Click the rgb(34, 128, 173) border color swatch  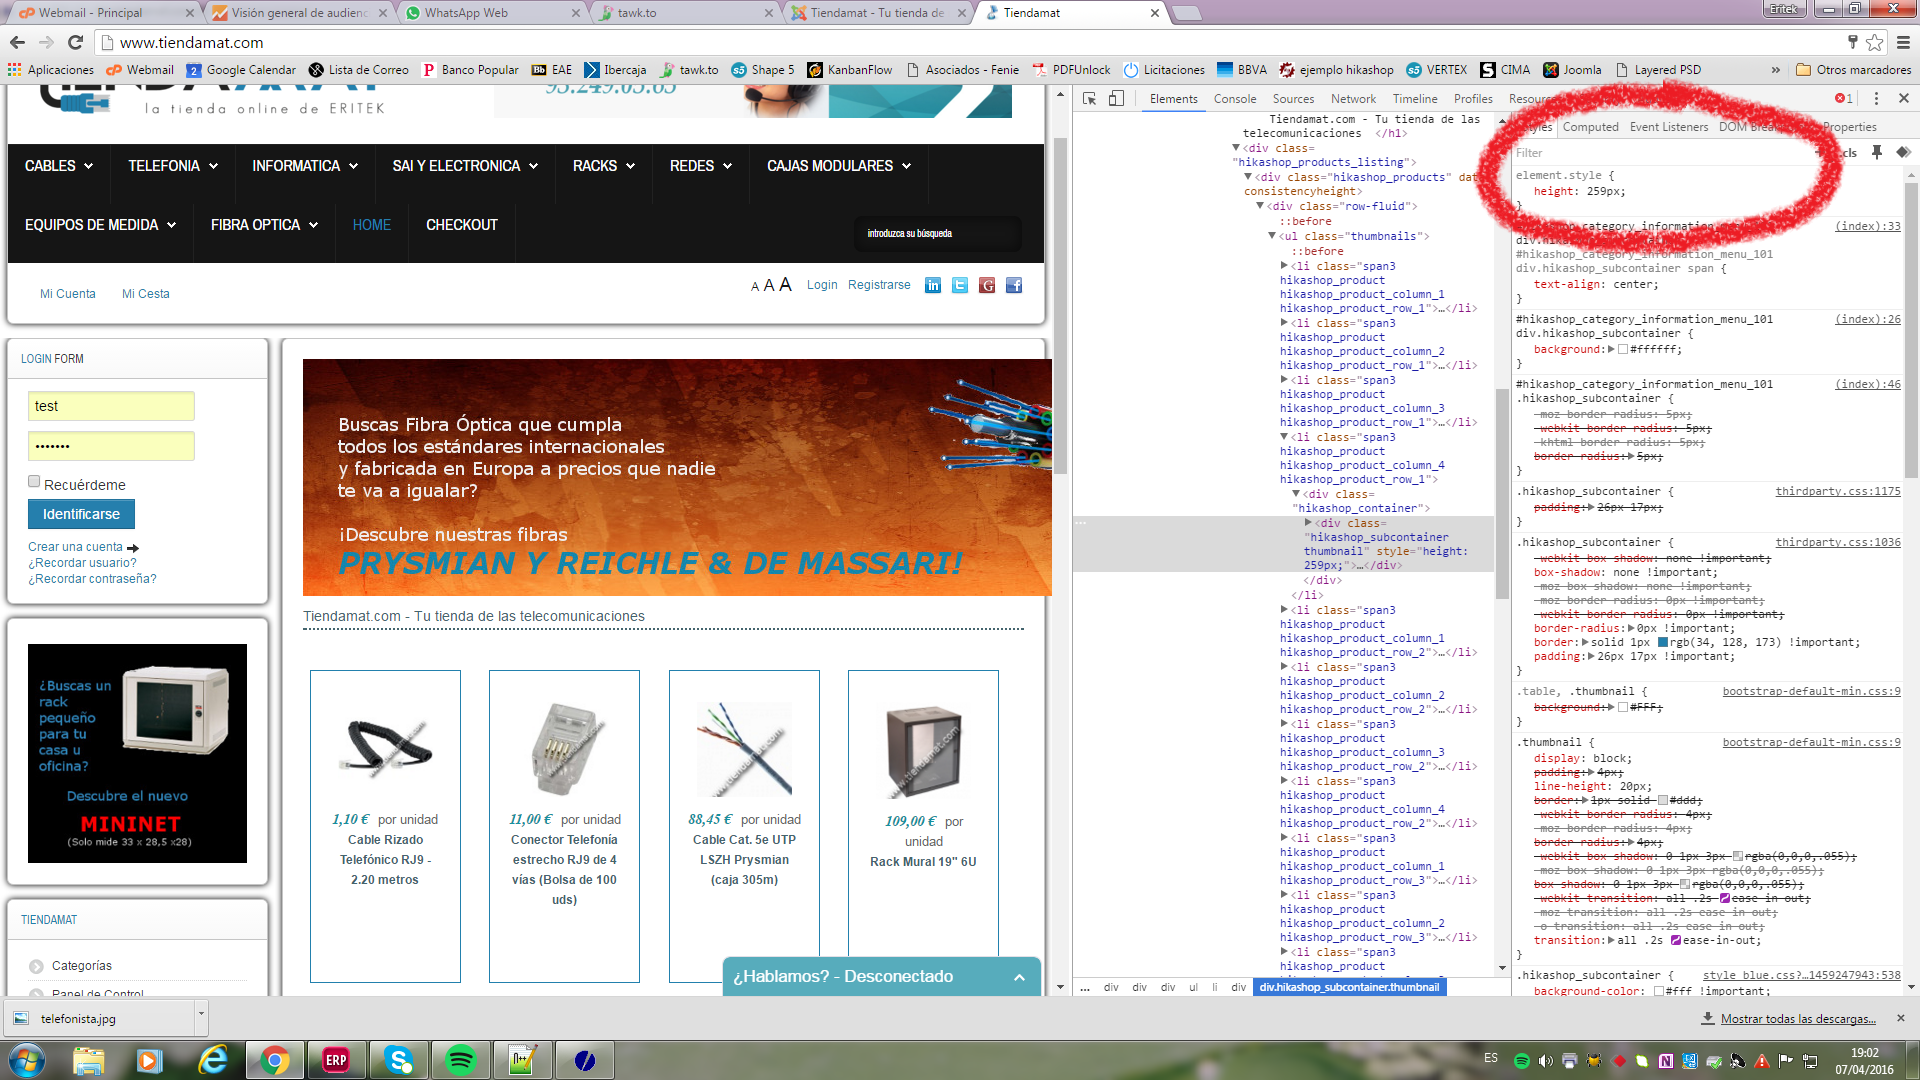pos(1663,643)
